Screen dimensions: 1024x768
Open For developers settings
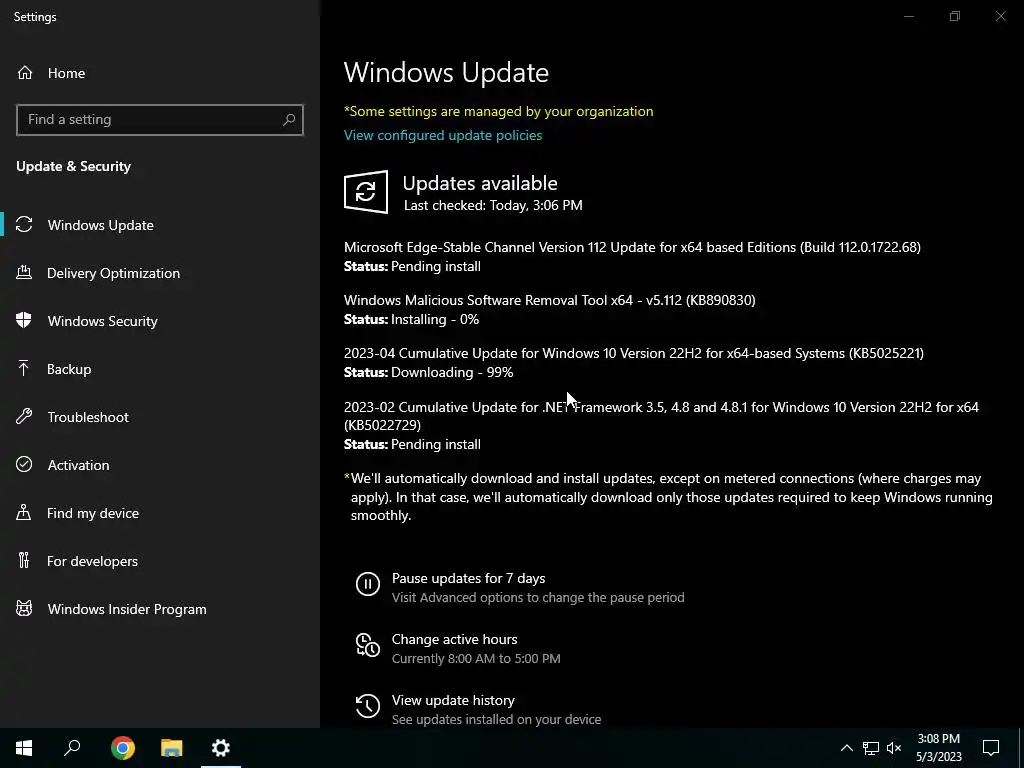[x=92, y=561]
